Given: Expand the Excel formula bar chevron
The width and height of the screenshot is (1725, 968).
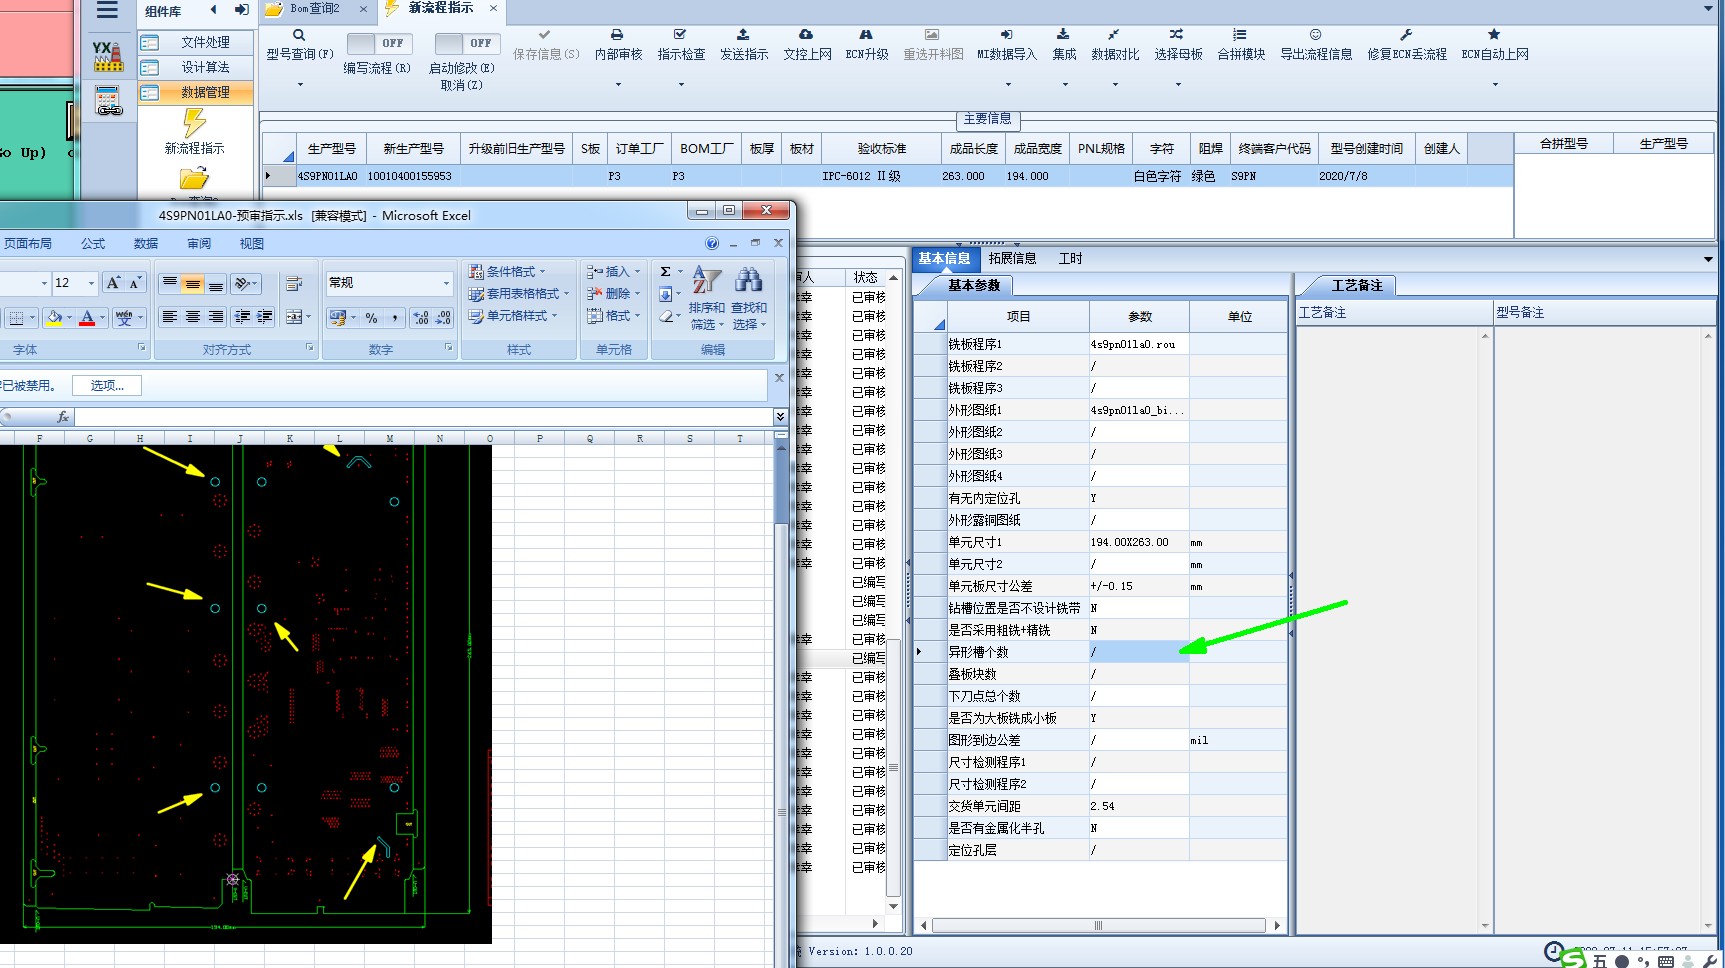Looking at the screenshot, I should pos(780,417).
